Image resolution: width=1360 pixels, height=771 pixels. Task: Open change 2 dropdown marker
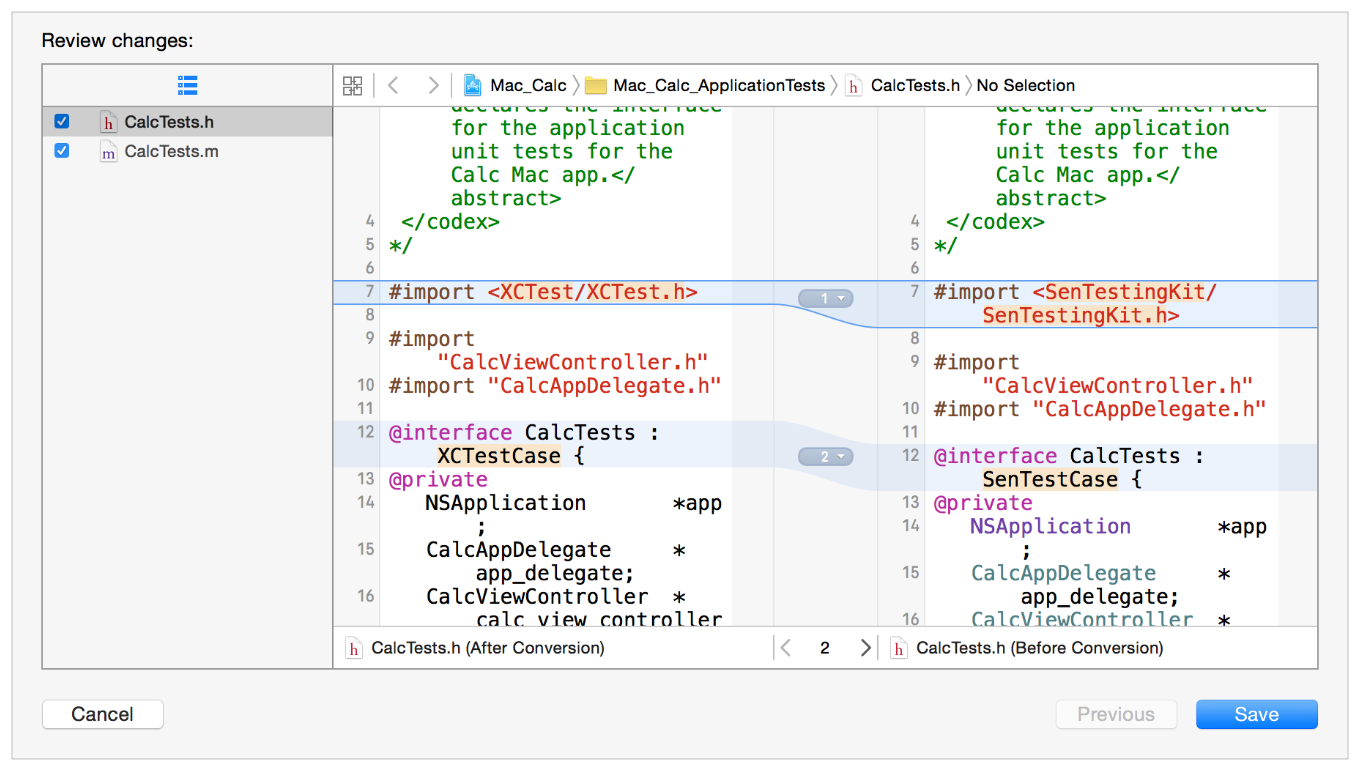point(825,457)
